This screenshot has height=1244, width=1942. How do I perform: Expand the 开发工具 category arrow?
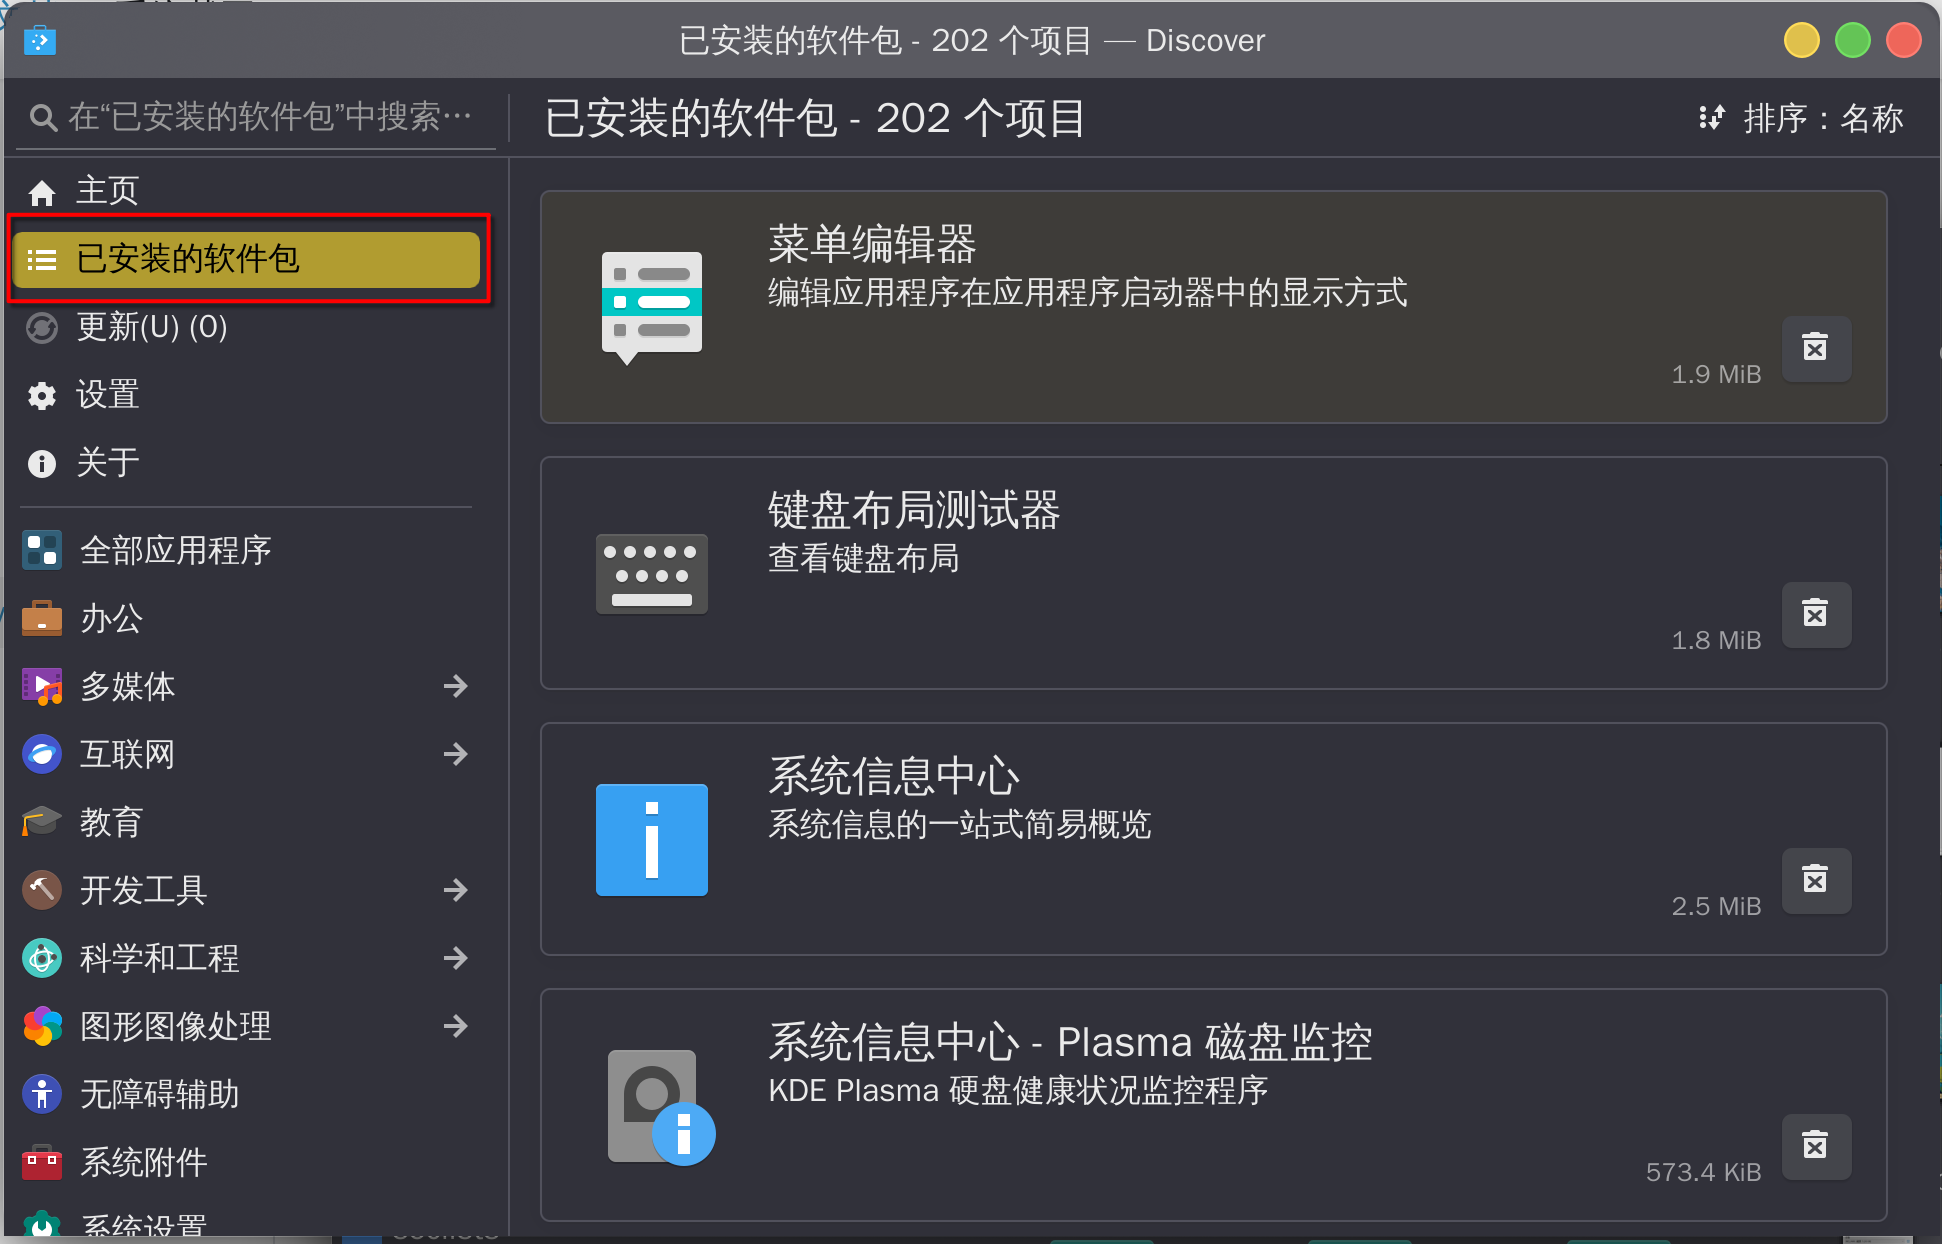[x=456, y=890]
